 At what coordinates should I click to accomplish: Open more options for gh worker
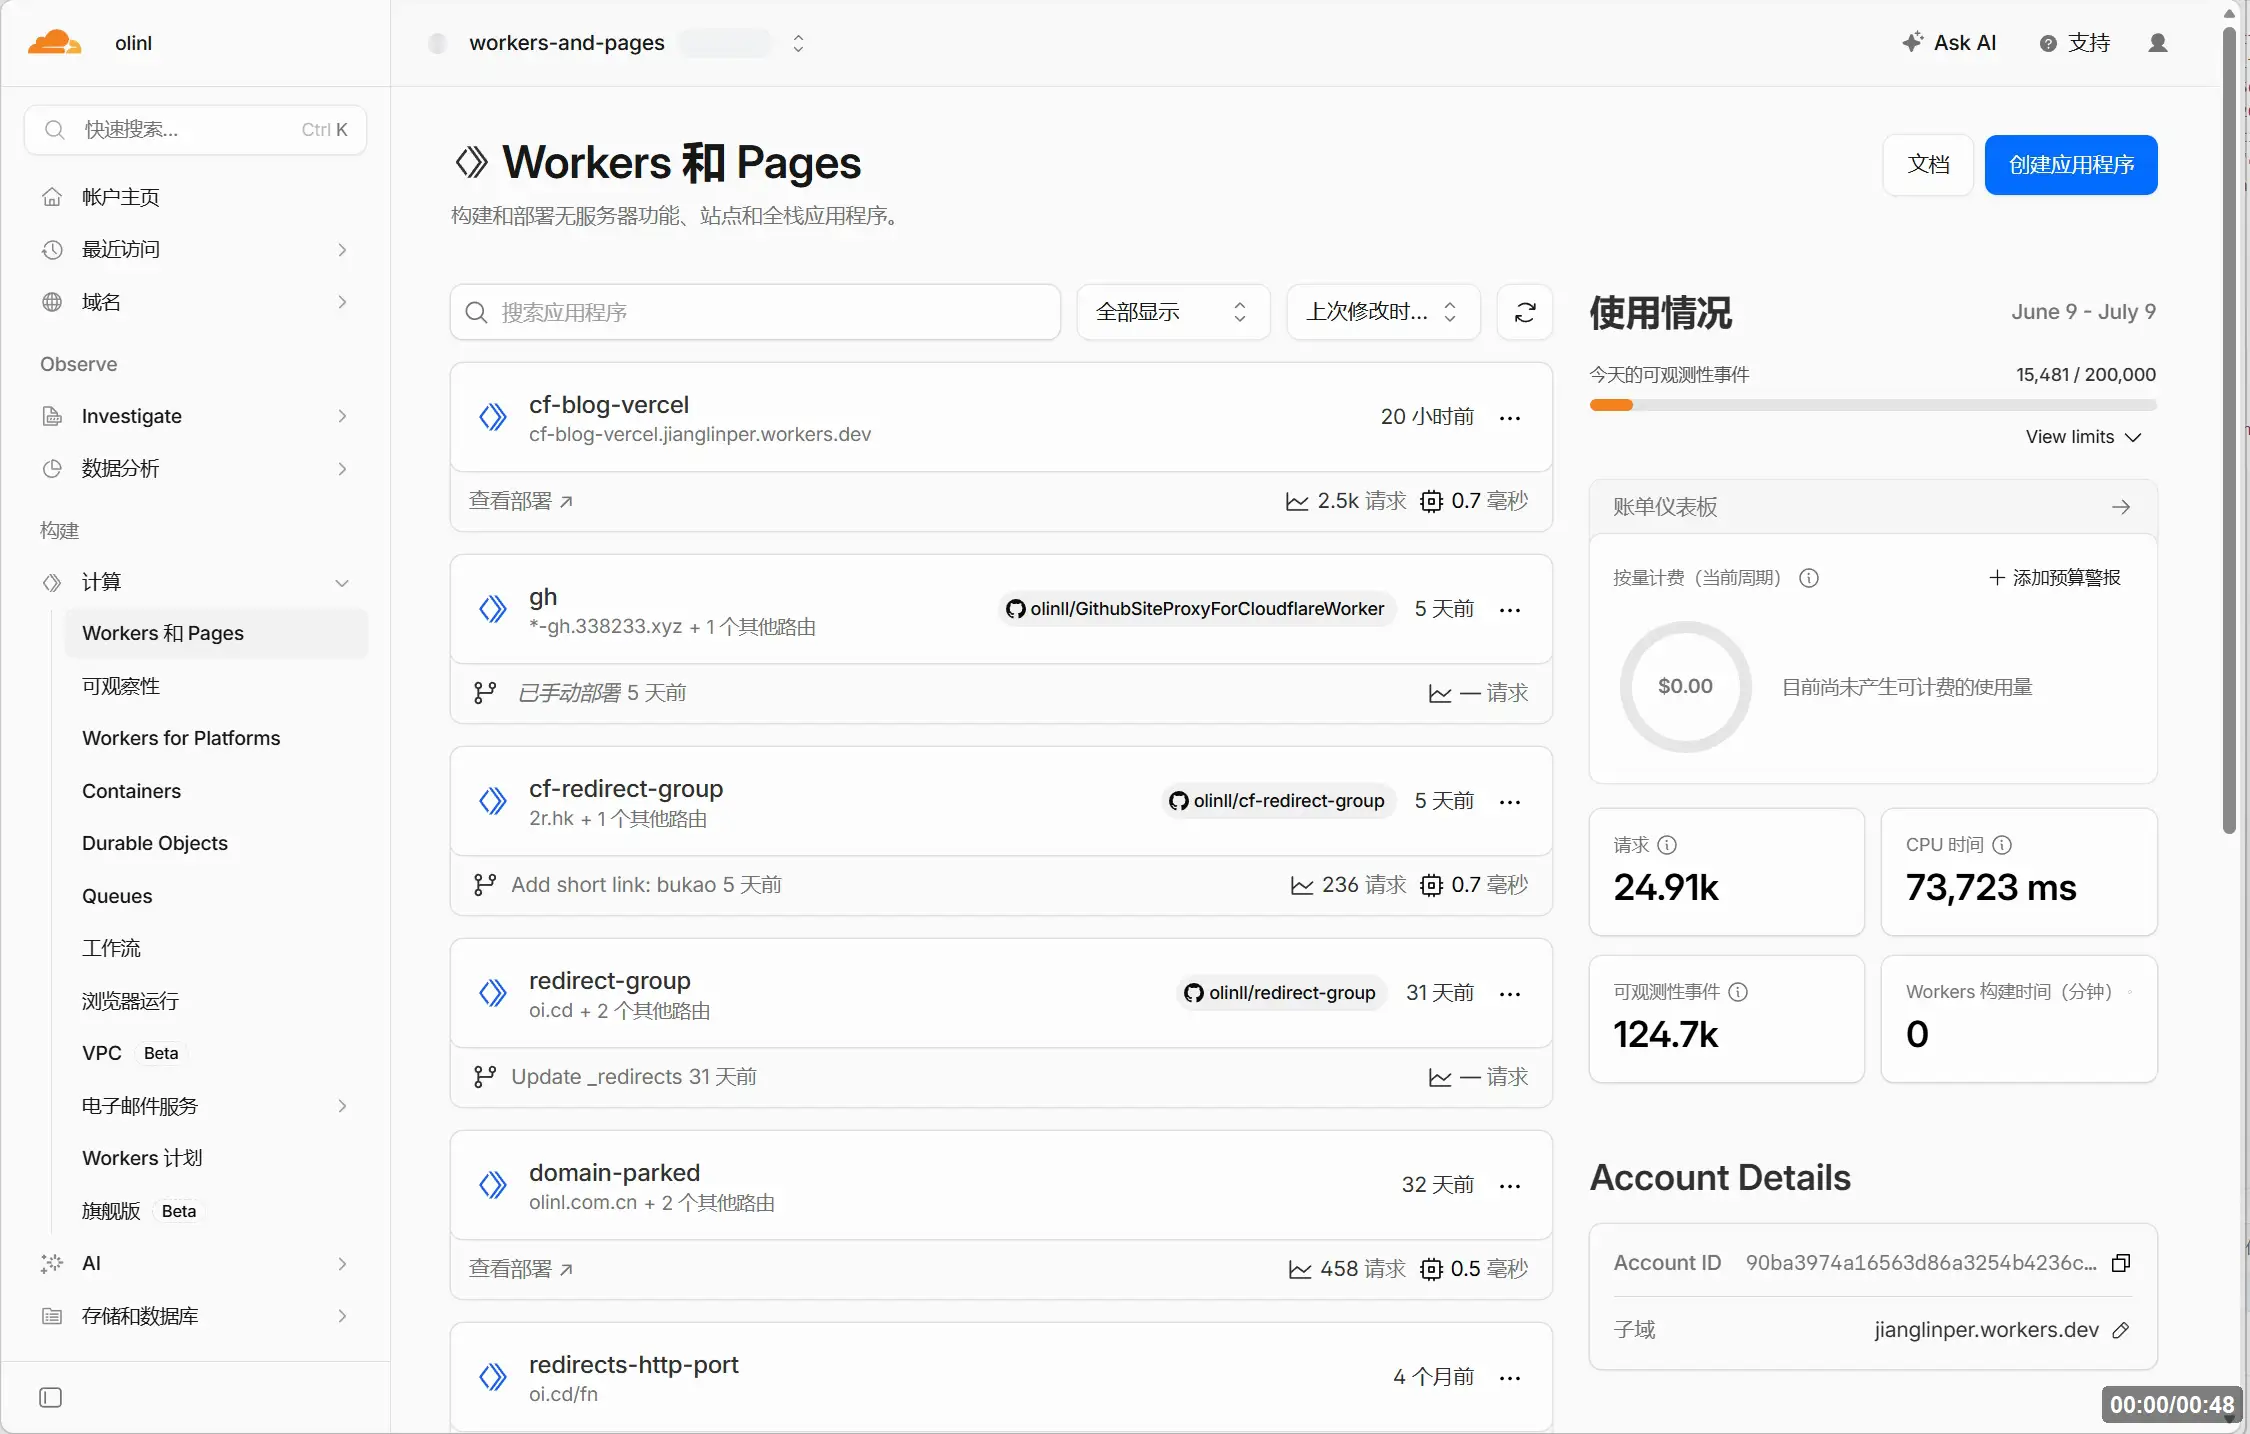1510,610
